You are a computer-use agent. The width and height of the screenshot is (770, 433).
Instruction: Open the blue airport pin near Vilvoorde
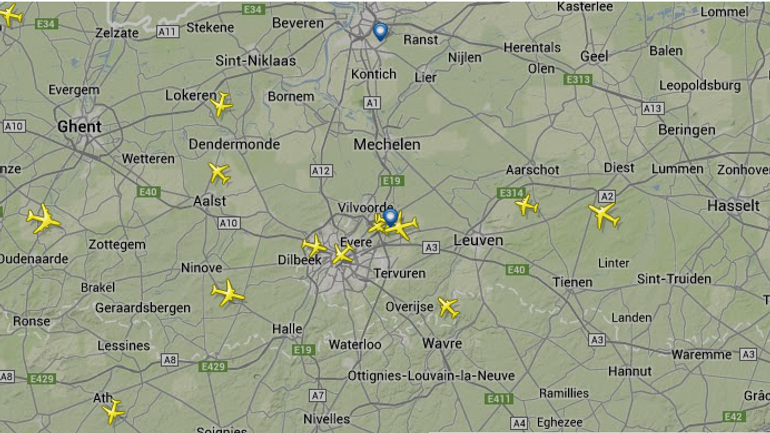pyautogui.click(x=390, y=217)
